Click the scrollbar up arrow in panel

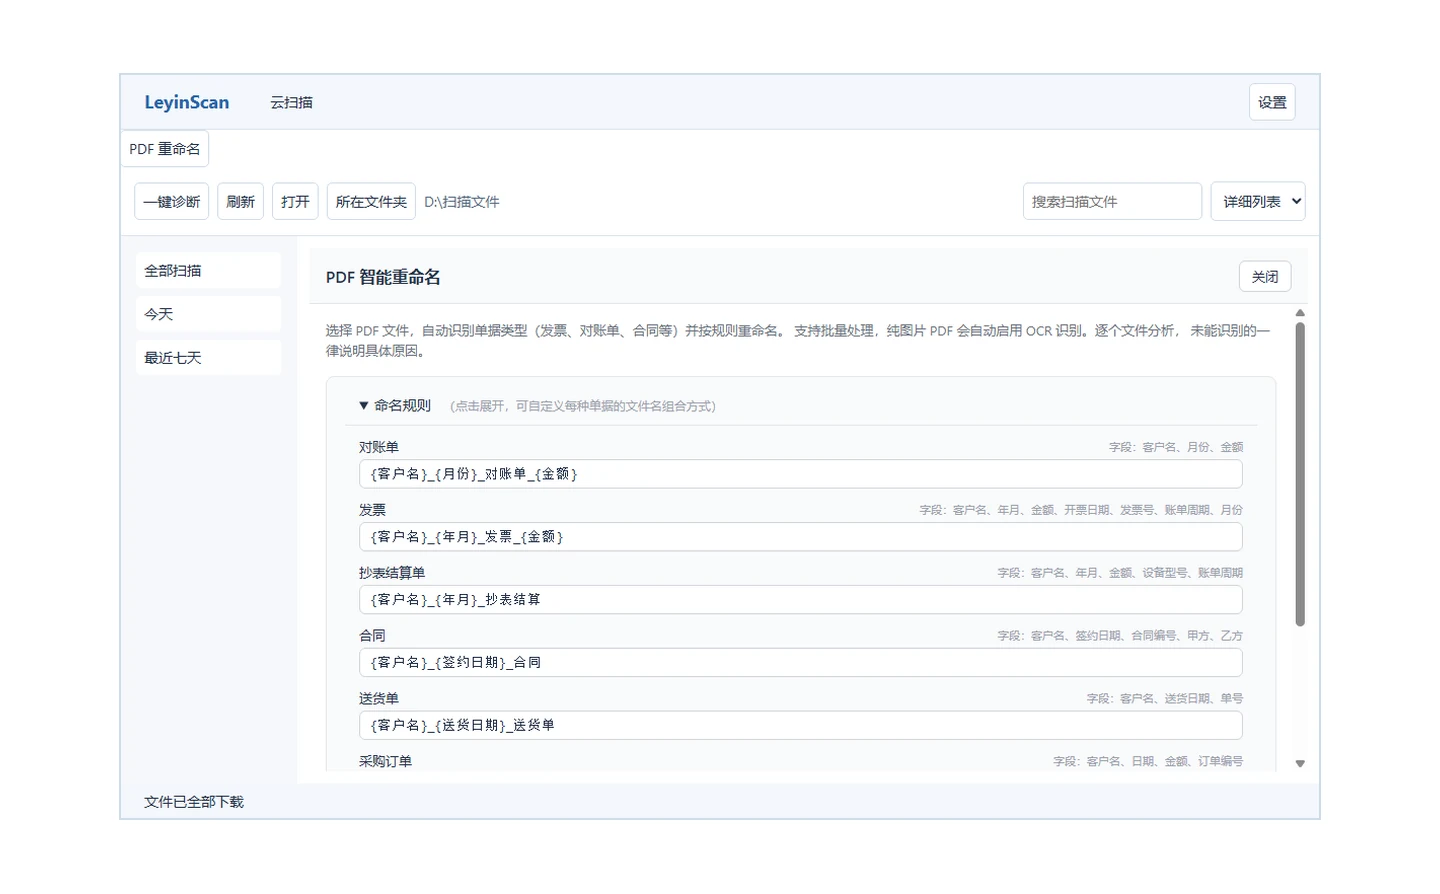click(1300, 313)
